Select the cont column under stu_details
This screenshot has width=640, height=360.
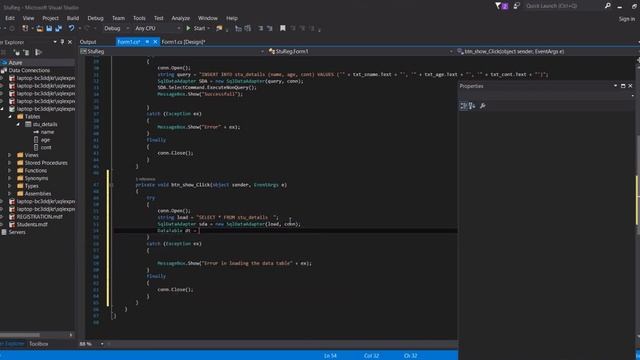point(46,148)
